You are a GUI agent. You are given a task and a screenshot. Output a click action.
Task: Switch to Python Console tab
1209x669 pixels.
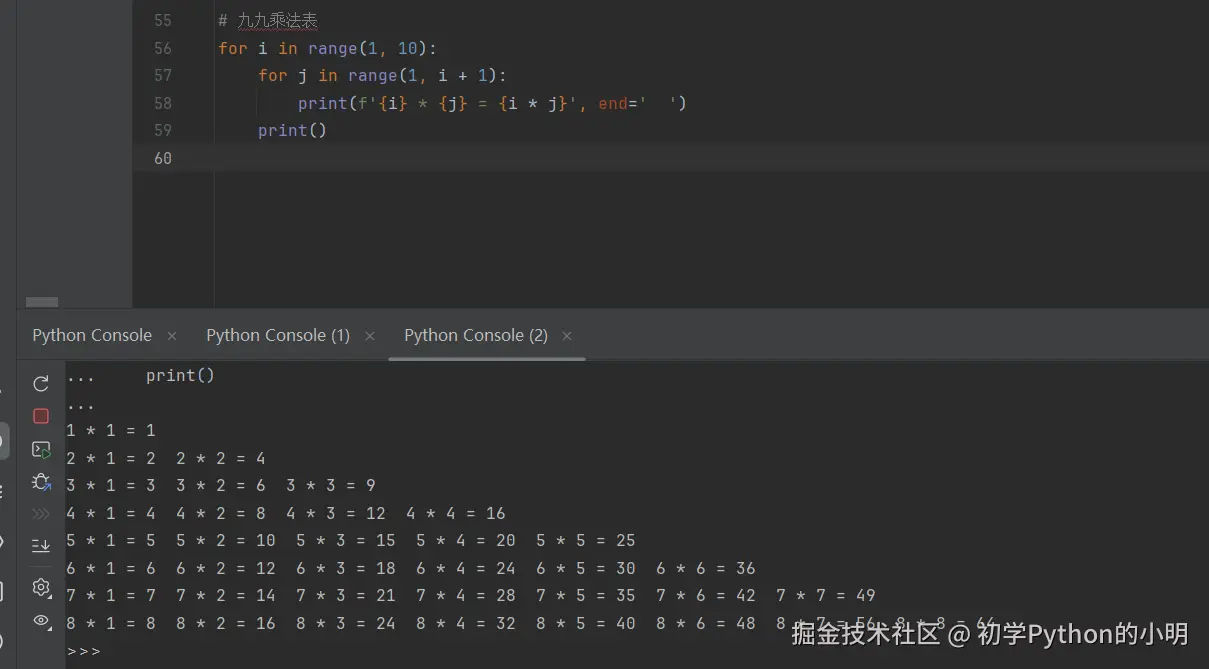pyautogui.click(x=92, y=335)
